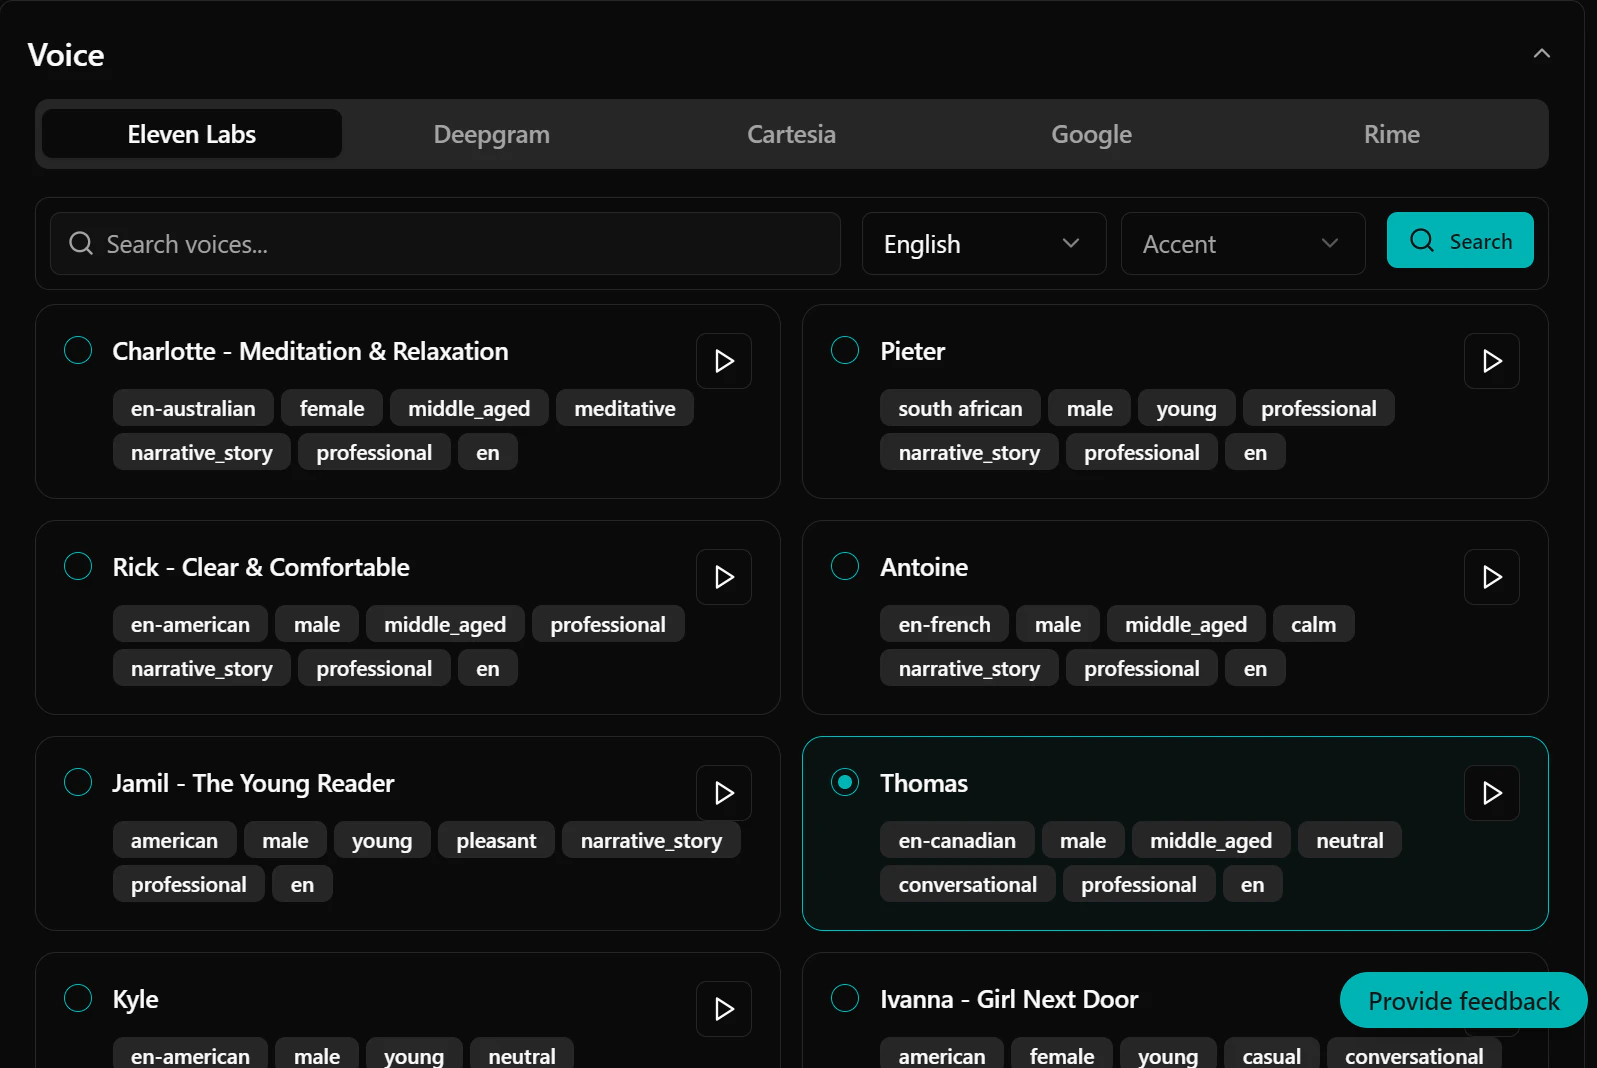This screenshot has width=1597, height=1068.
Task: Play Jamil - The Young Reader sample
Action: coord(724,793)
